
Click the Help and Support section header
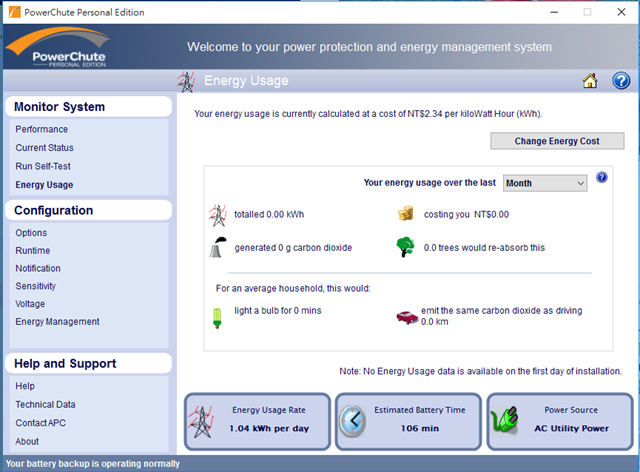[x=89, y=363]
